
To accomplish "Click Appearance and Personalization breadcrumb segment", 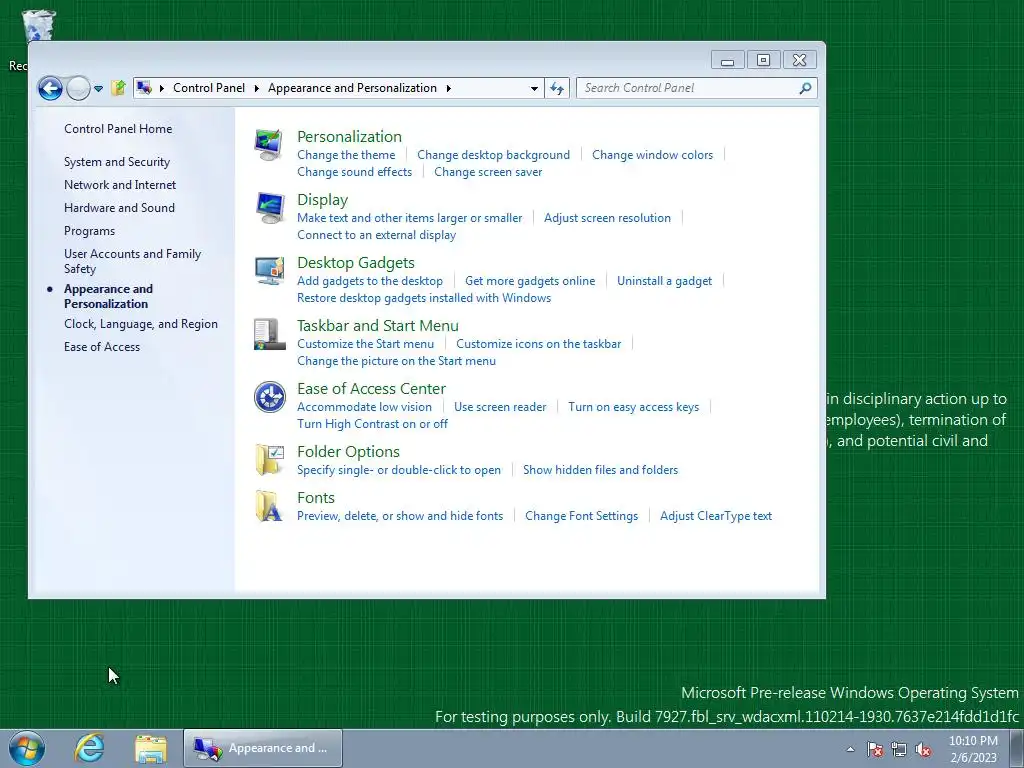I will tap(352, 88).
